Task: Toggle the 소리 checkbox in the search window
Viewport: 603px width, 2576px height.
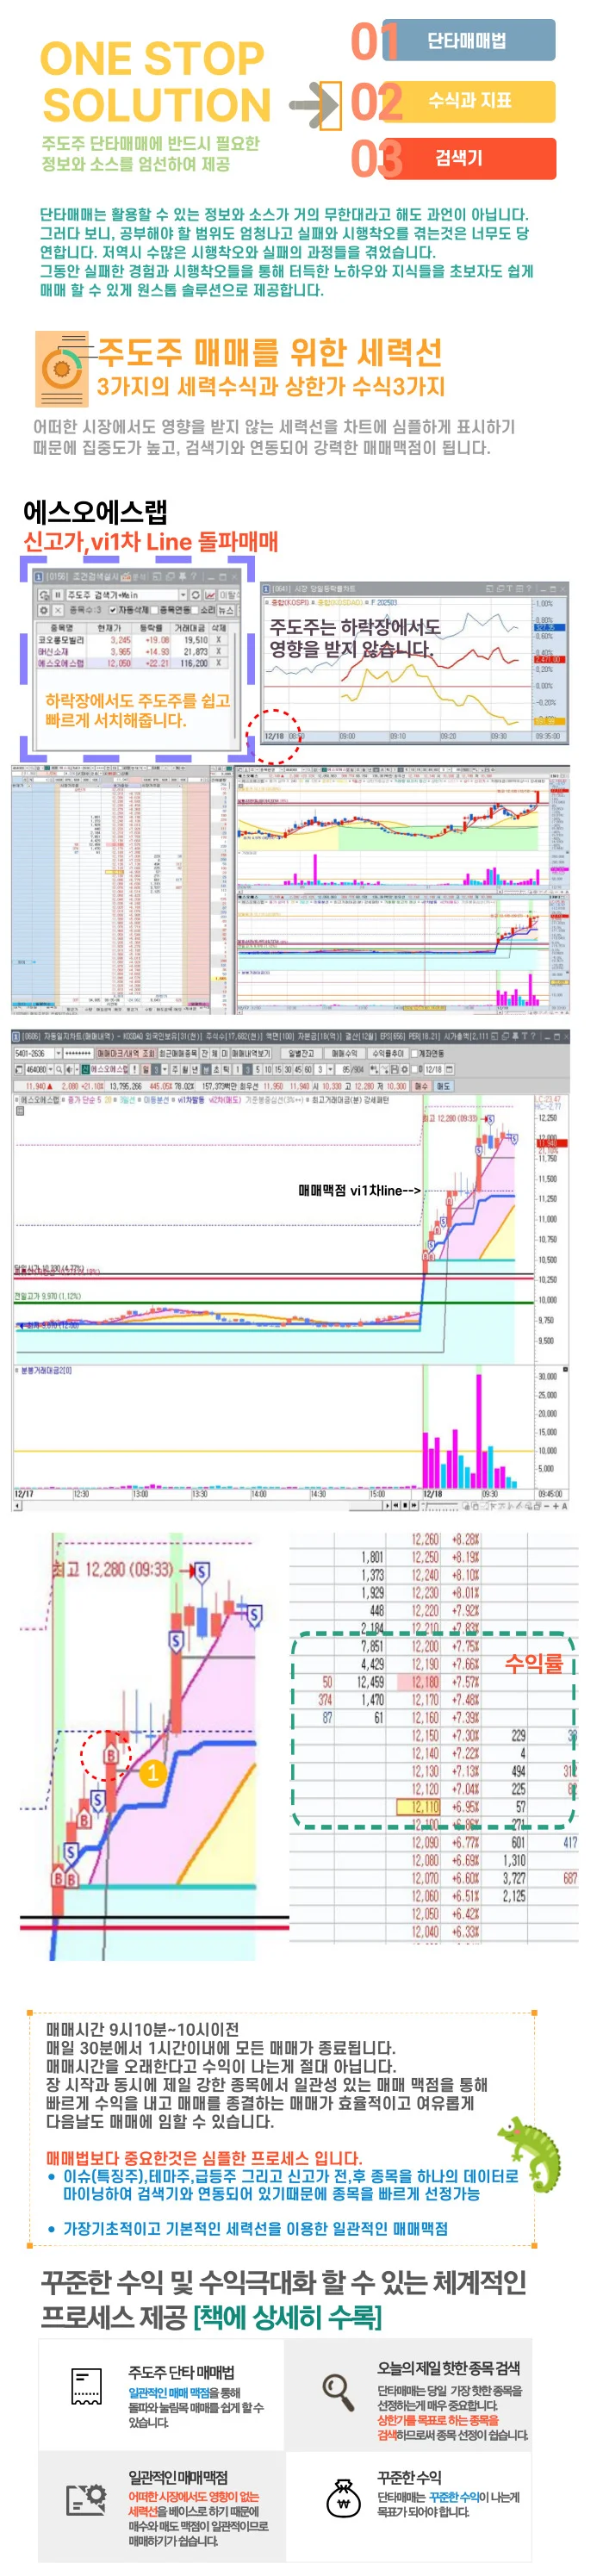Action: coord(195,610)
